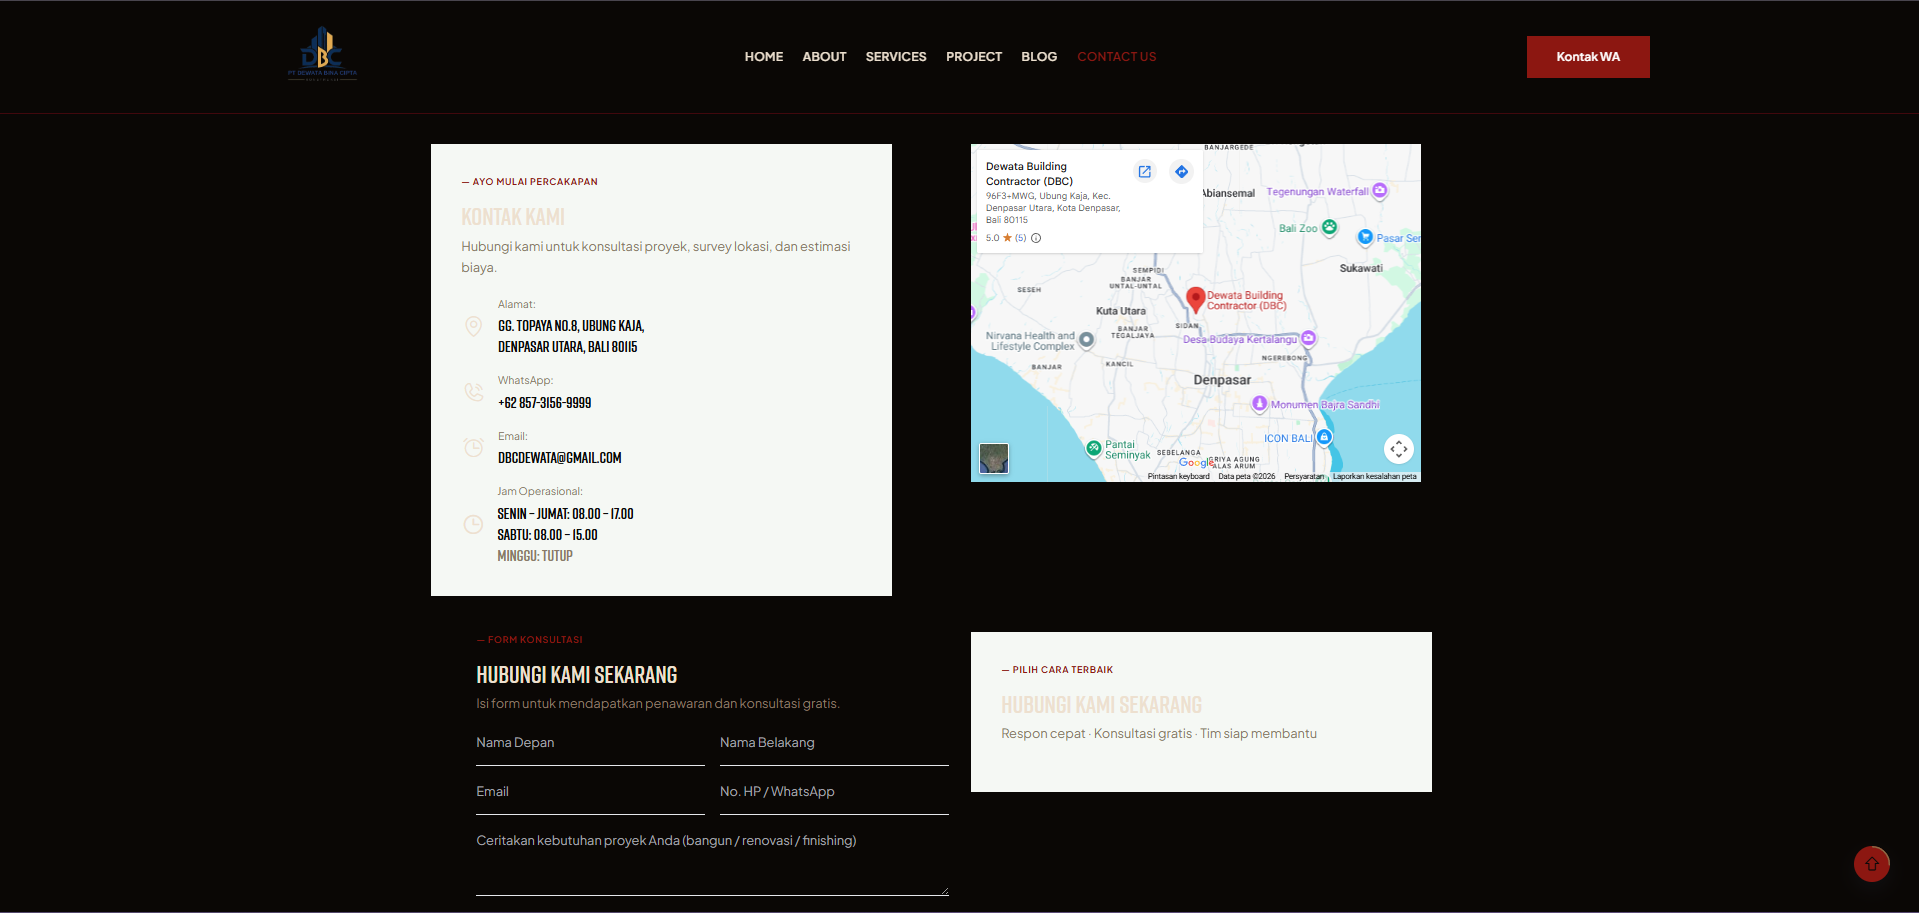
Task: Click the map directions icon
Action: (x=1182, y=172)
